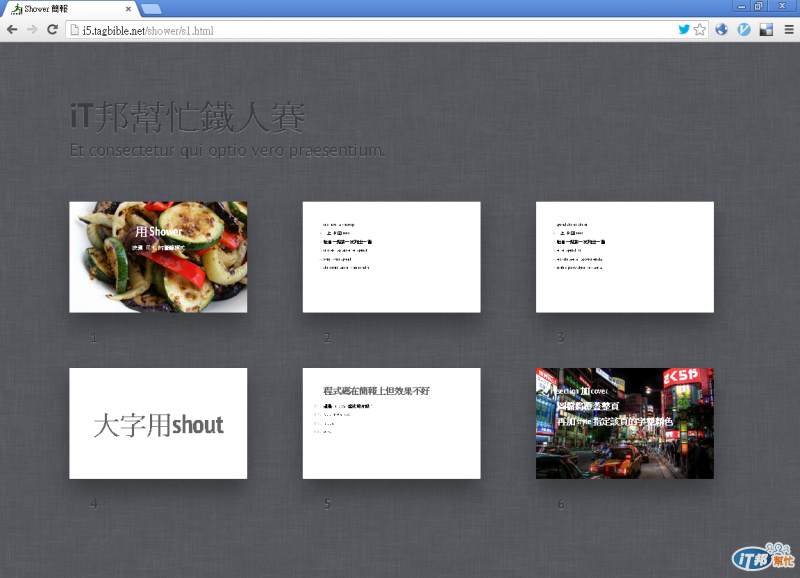Click slide number 6 label
Image resolution: width=800 pixels, height=578 pixels.
(x=561, y=504)
